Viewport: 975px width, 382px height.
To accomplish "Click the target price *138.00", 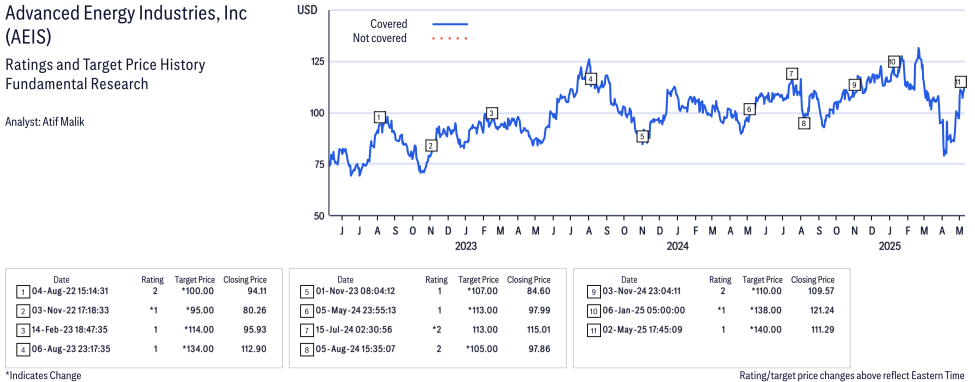I will click(766, 310).
